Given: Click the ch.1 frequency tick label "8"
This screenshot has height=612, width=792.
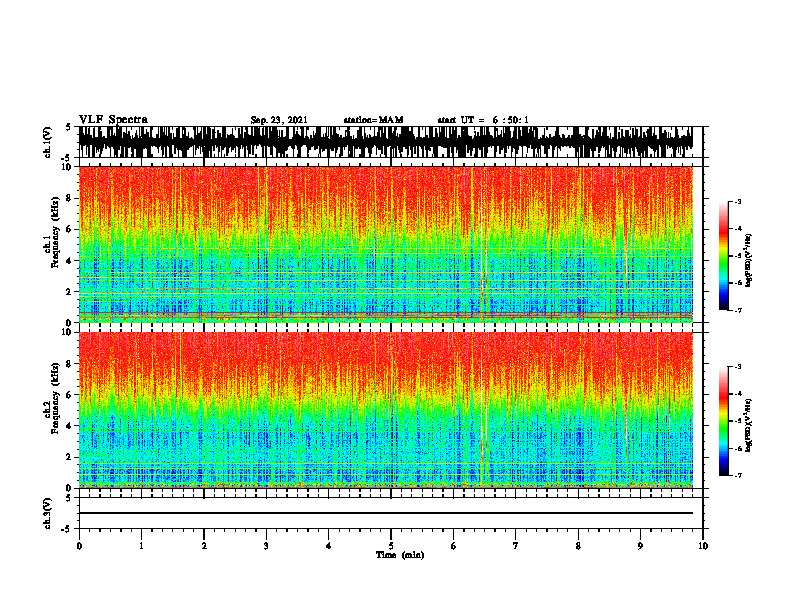Looking at the screenshot, I should click(x=70, y=198).
